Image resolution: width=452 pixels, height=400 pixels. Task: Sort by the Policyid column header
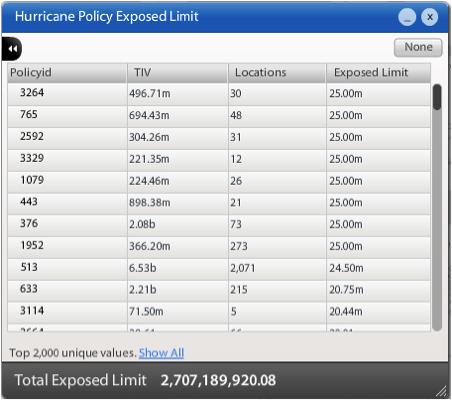[x=67, y=73]
